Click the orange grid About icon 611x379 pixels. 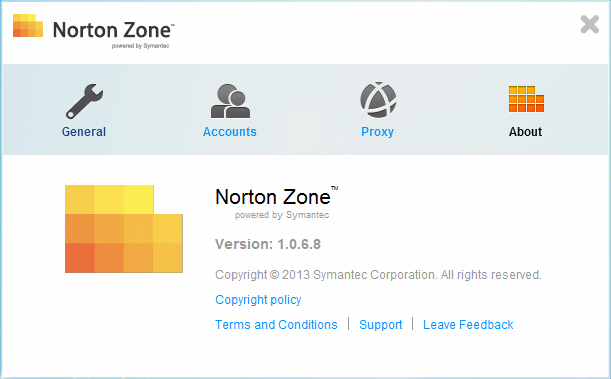coord(526,99)
